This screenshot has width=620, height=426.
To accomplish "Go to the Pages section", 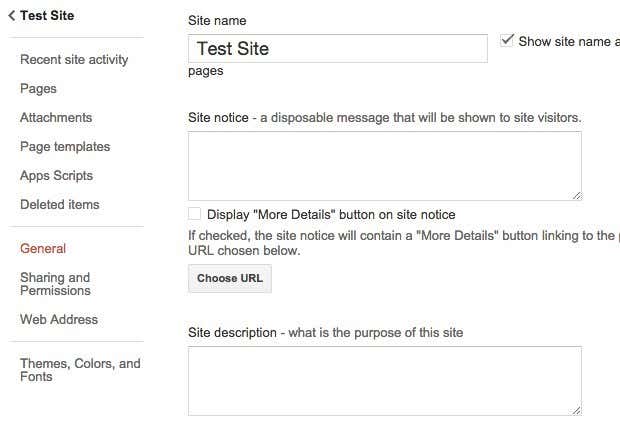I will (38, 89).
